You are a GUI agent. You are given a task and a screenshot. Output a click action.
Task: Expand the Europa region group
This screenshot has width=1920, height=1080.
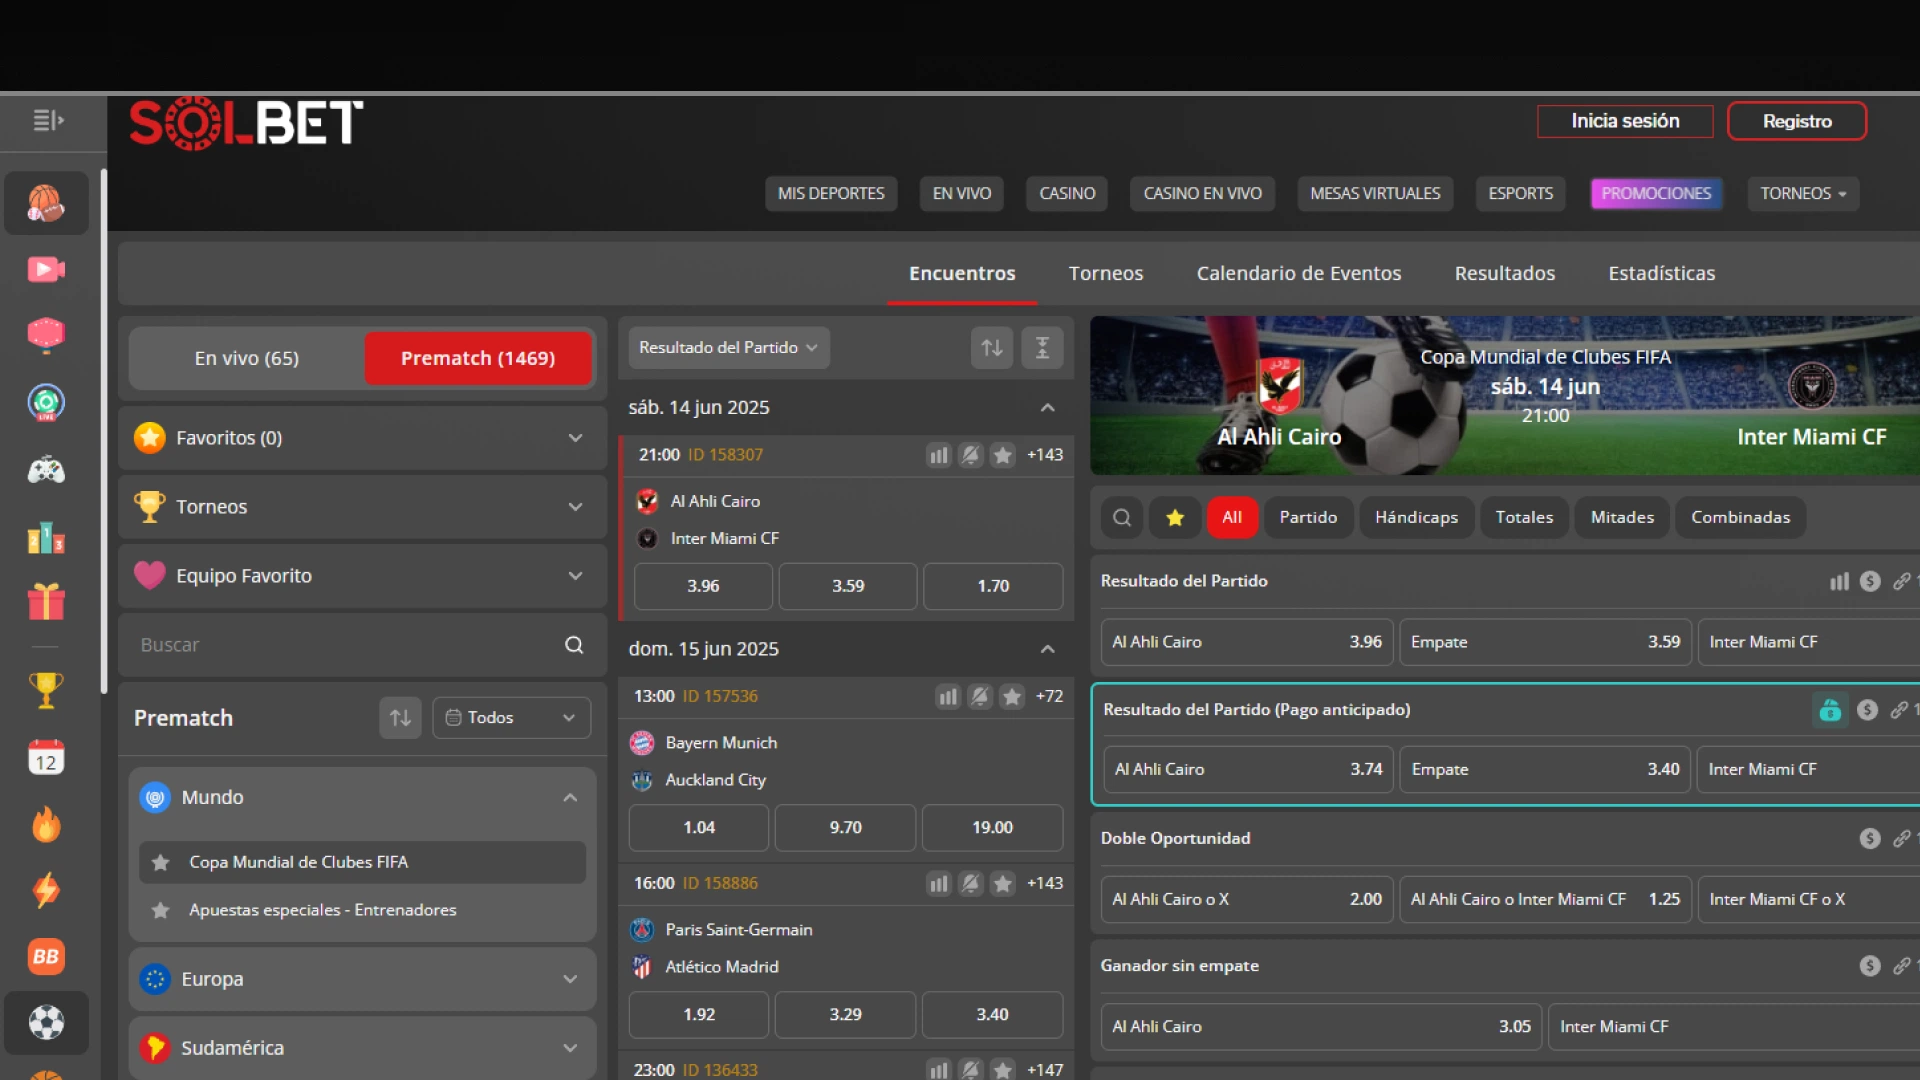pos(363,979)
